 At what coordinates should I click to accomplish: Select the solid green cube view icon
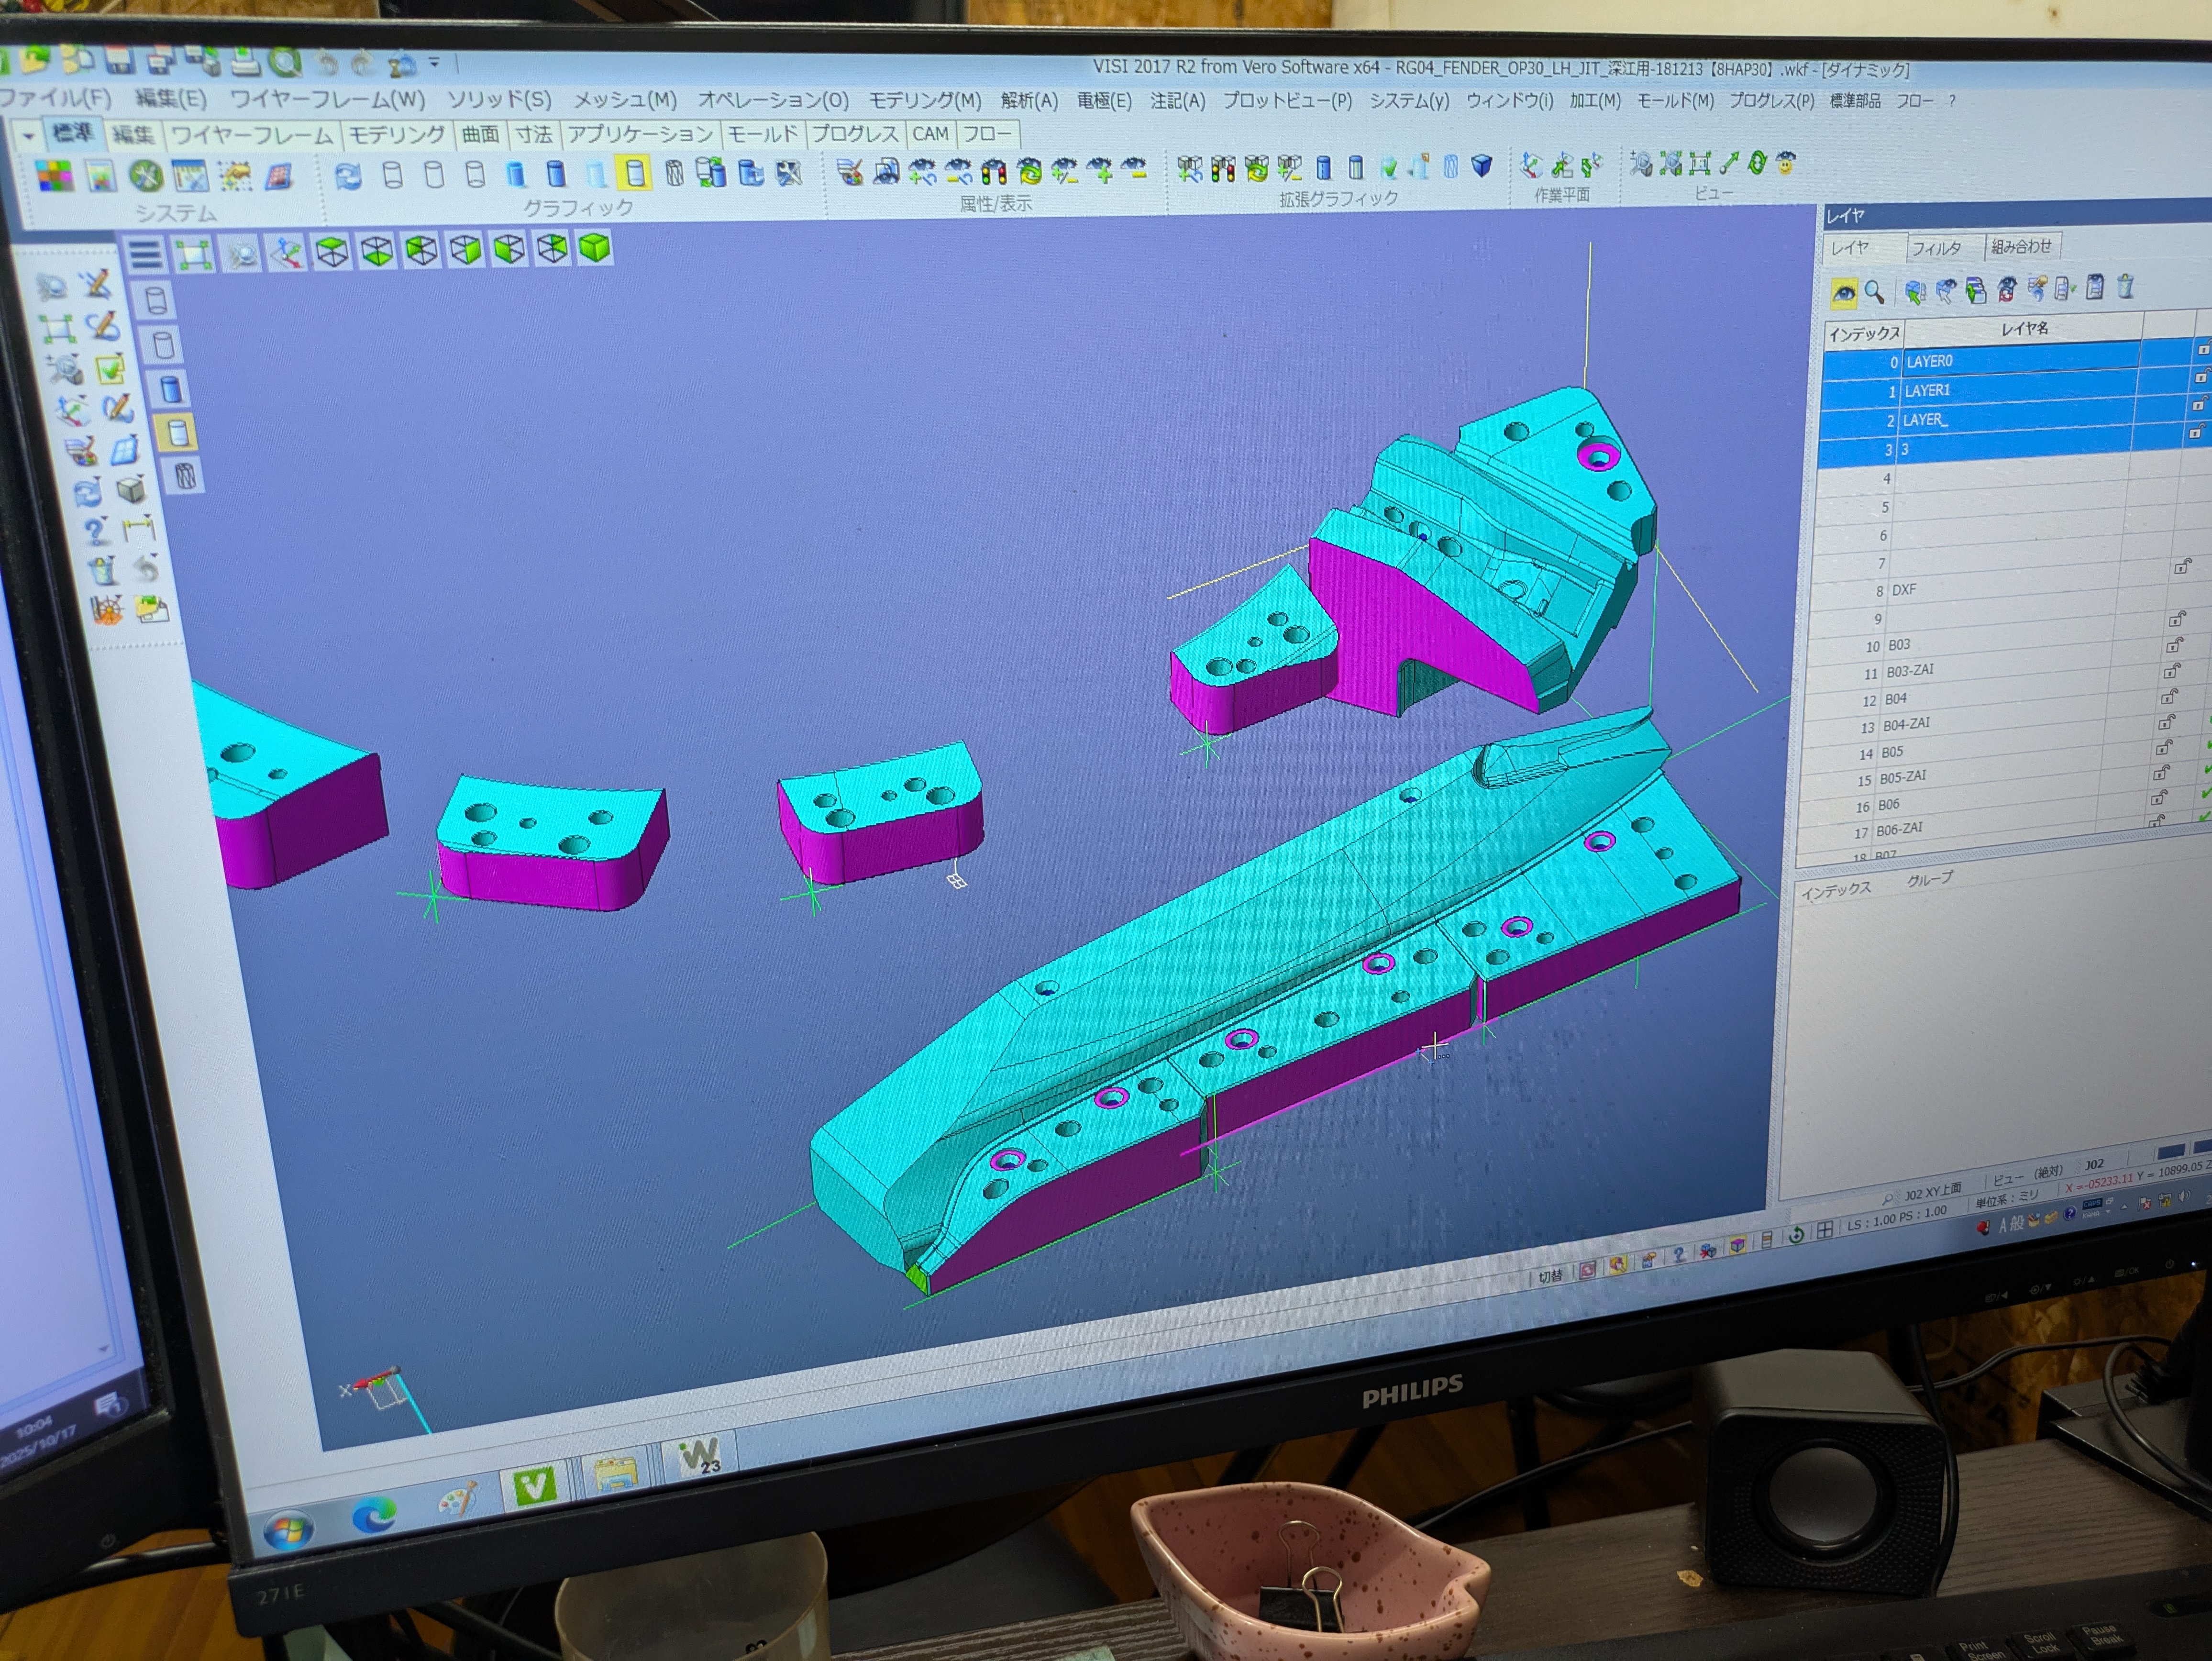(x=595, y=247)
